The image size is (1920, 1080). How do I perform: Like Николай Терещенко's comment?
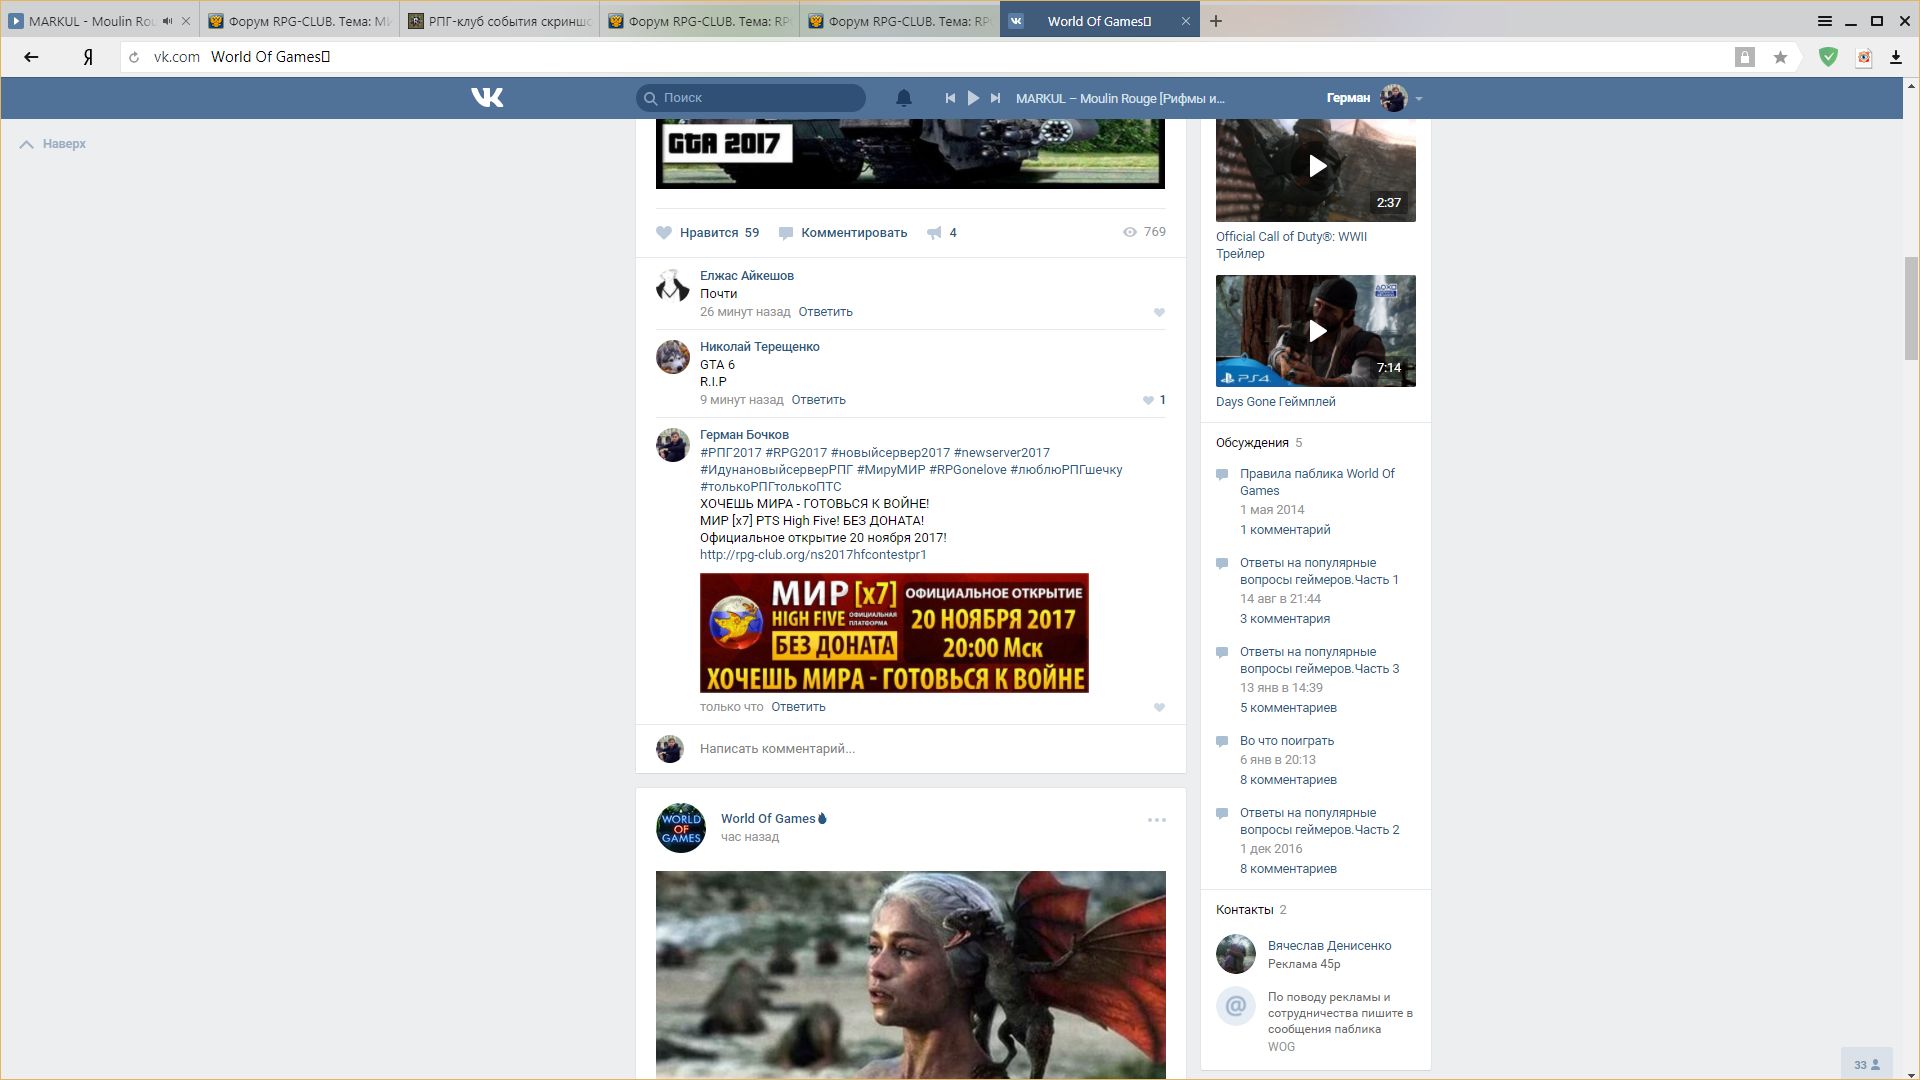[x=1149, y=400]
